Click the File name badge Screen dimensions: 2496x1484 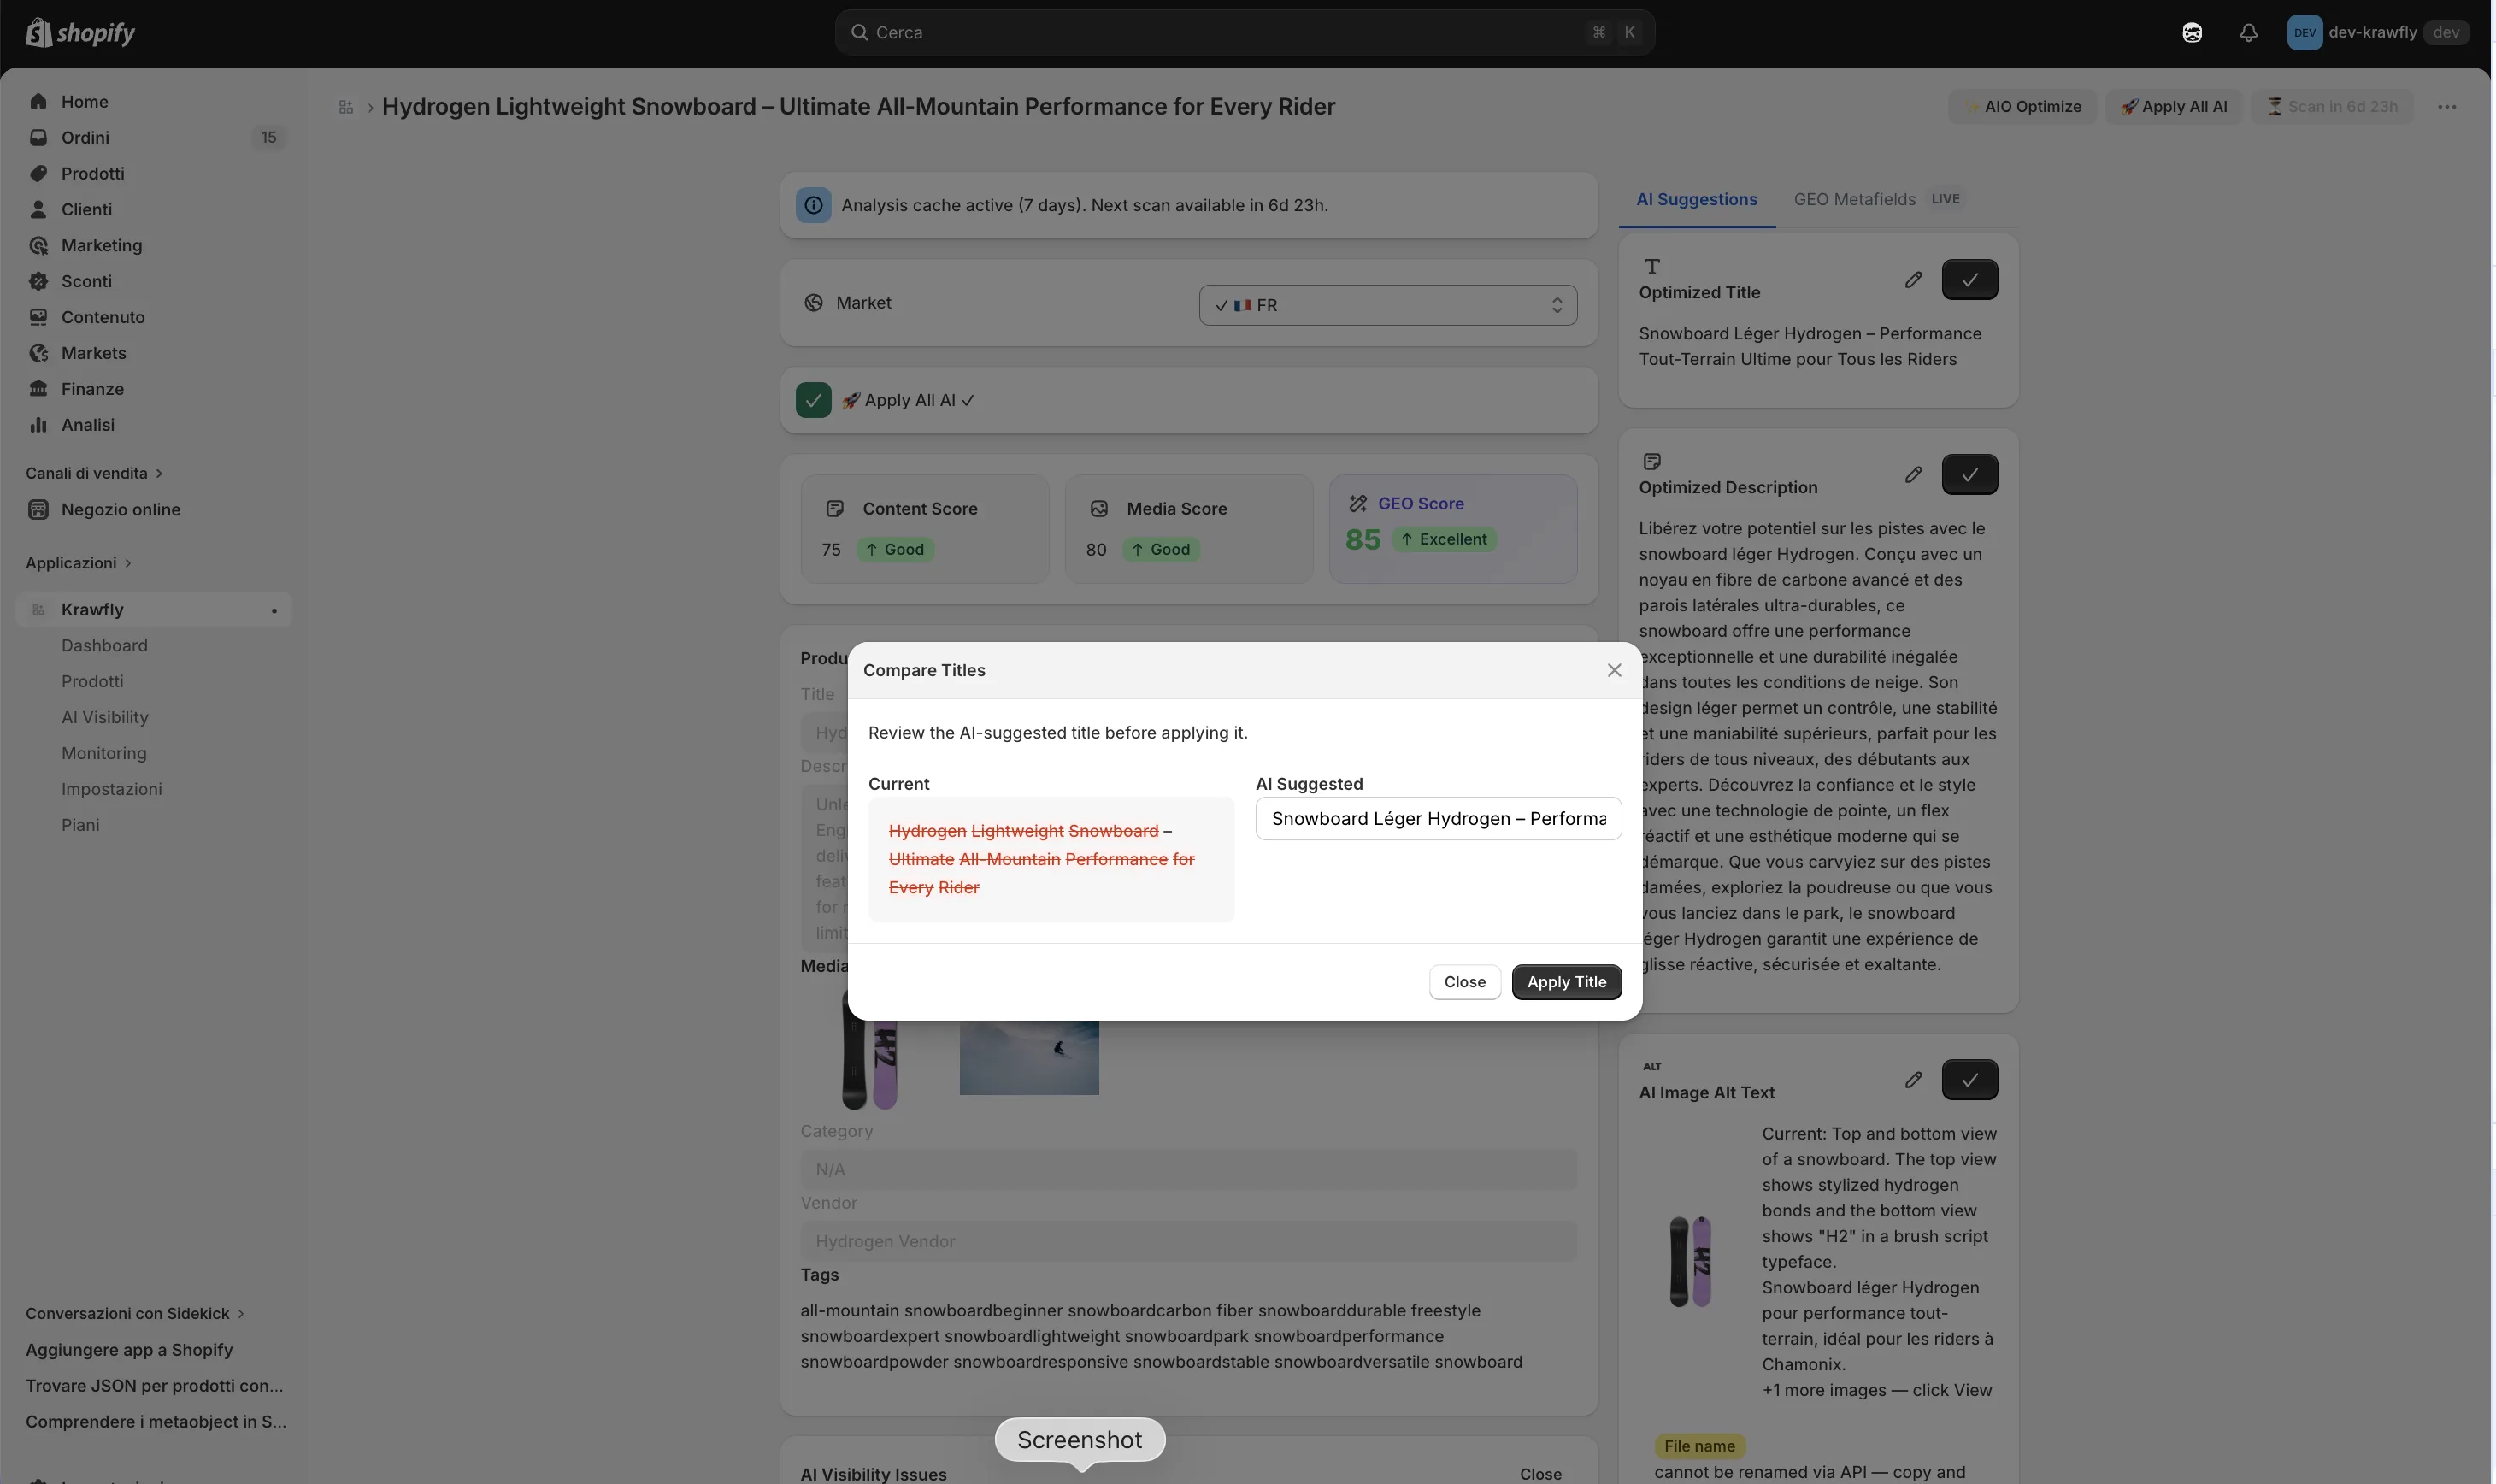(x=1699, y=1446)
